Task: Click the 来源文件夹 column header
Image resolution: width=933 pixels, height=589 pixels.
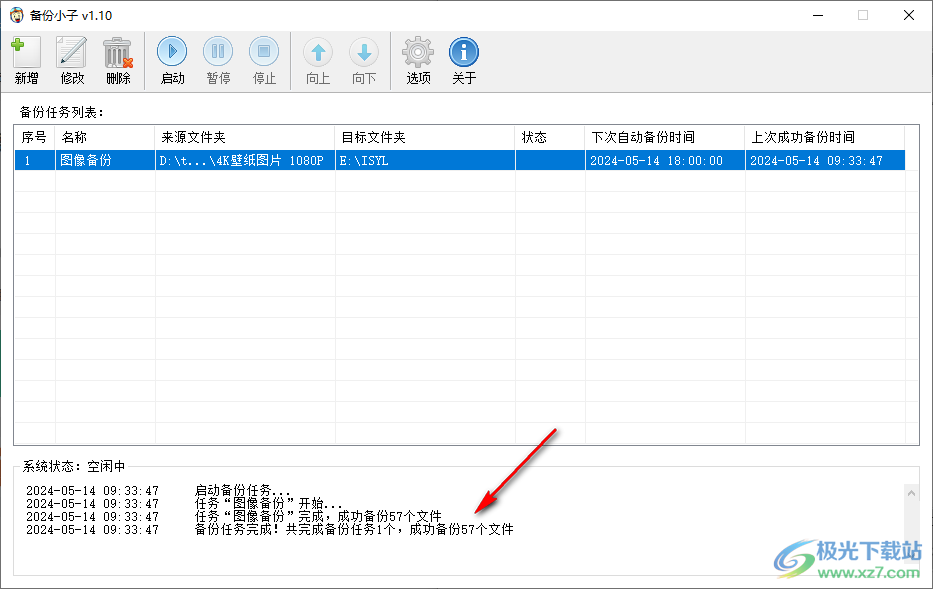Action: pyautogui.click(x=245, y=137)
